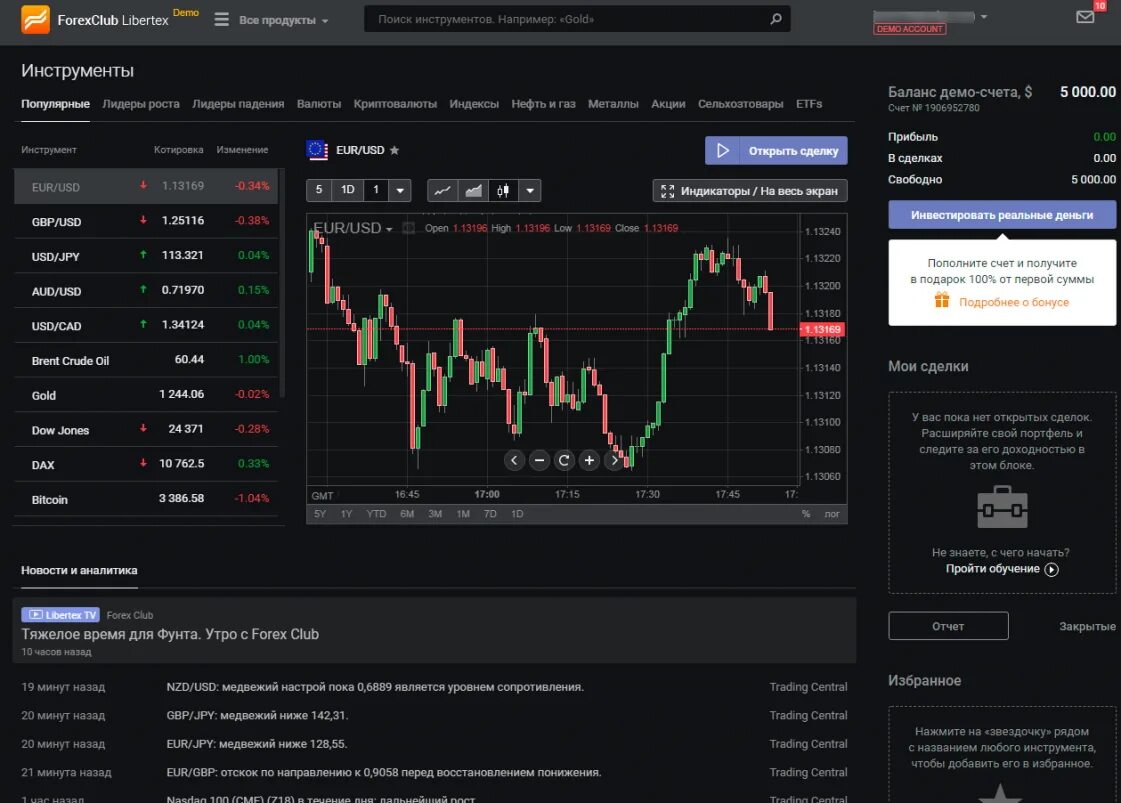The height and width of the screenshot is (803, 1121).
Task: Open the Closed deals link
Action: (x=1087, y=626)
